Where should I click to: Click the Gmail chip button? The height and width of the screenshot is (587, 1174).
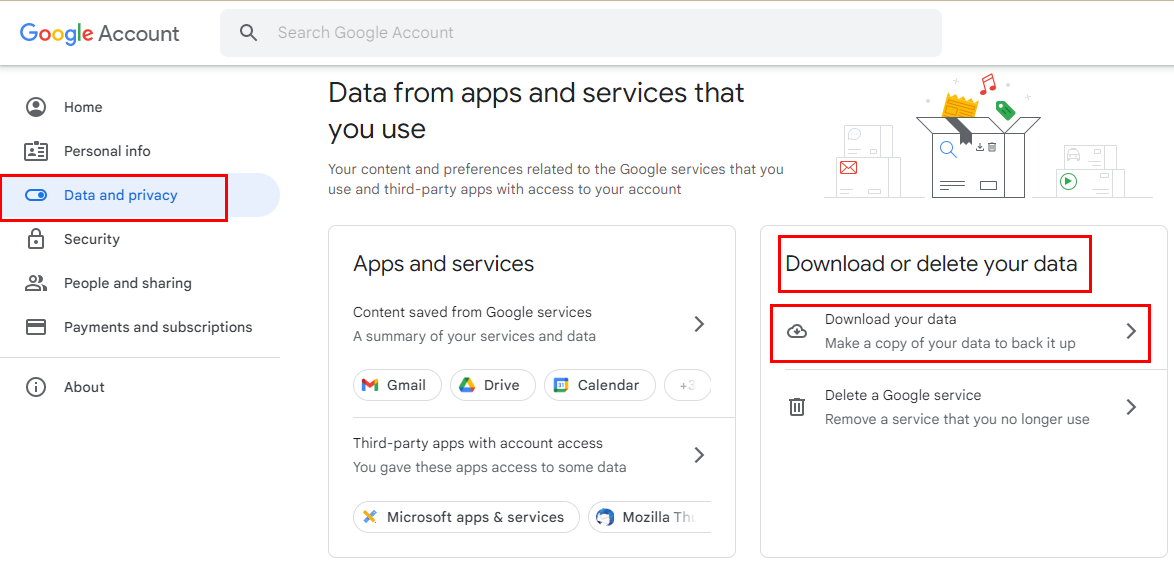pos(397,385)
